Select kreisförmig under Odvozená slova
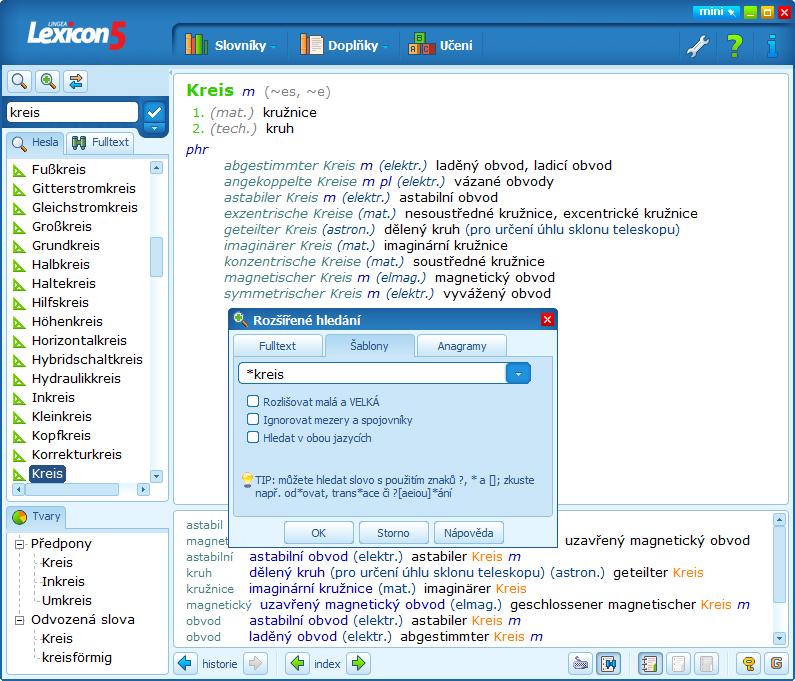The image size is (795, 681). click(77, 657)
